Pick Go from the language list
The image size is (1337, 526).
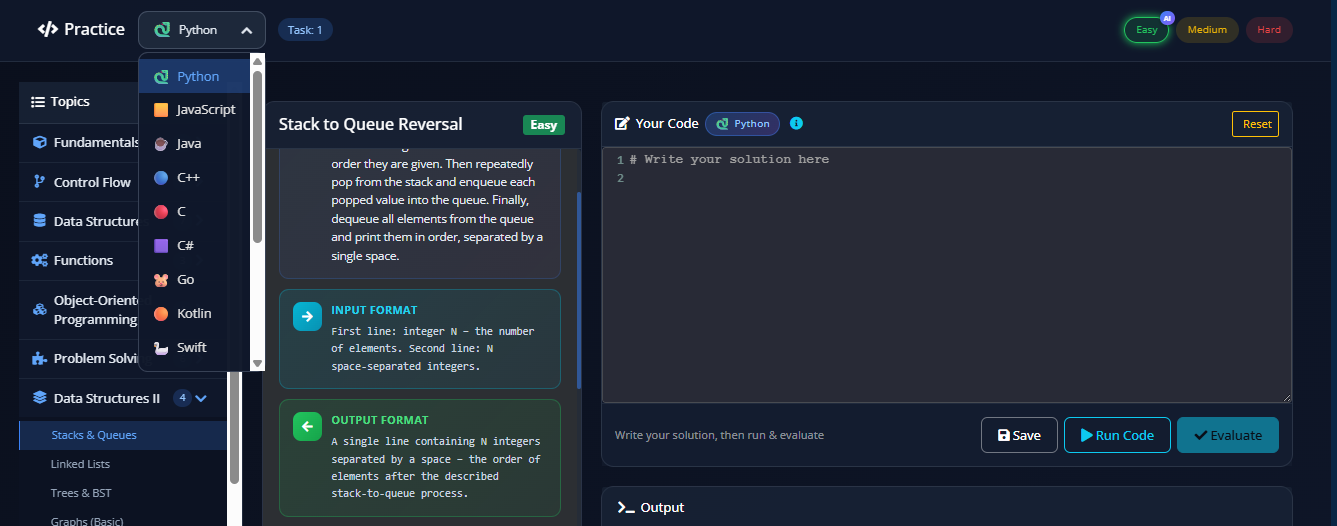pos(195,280)
